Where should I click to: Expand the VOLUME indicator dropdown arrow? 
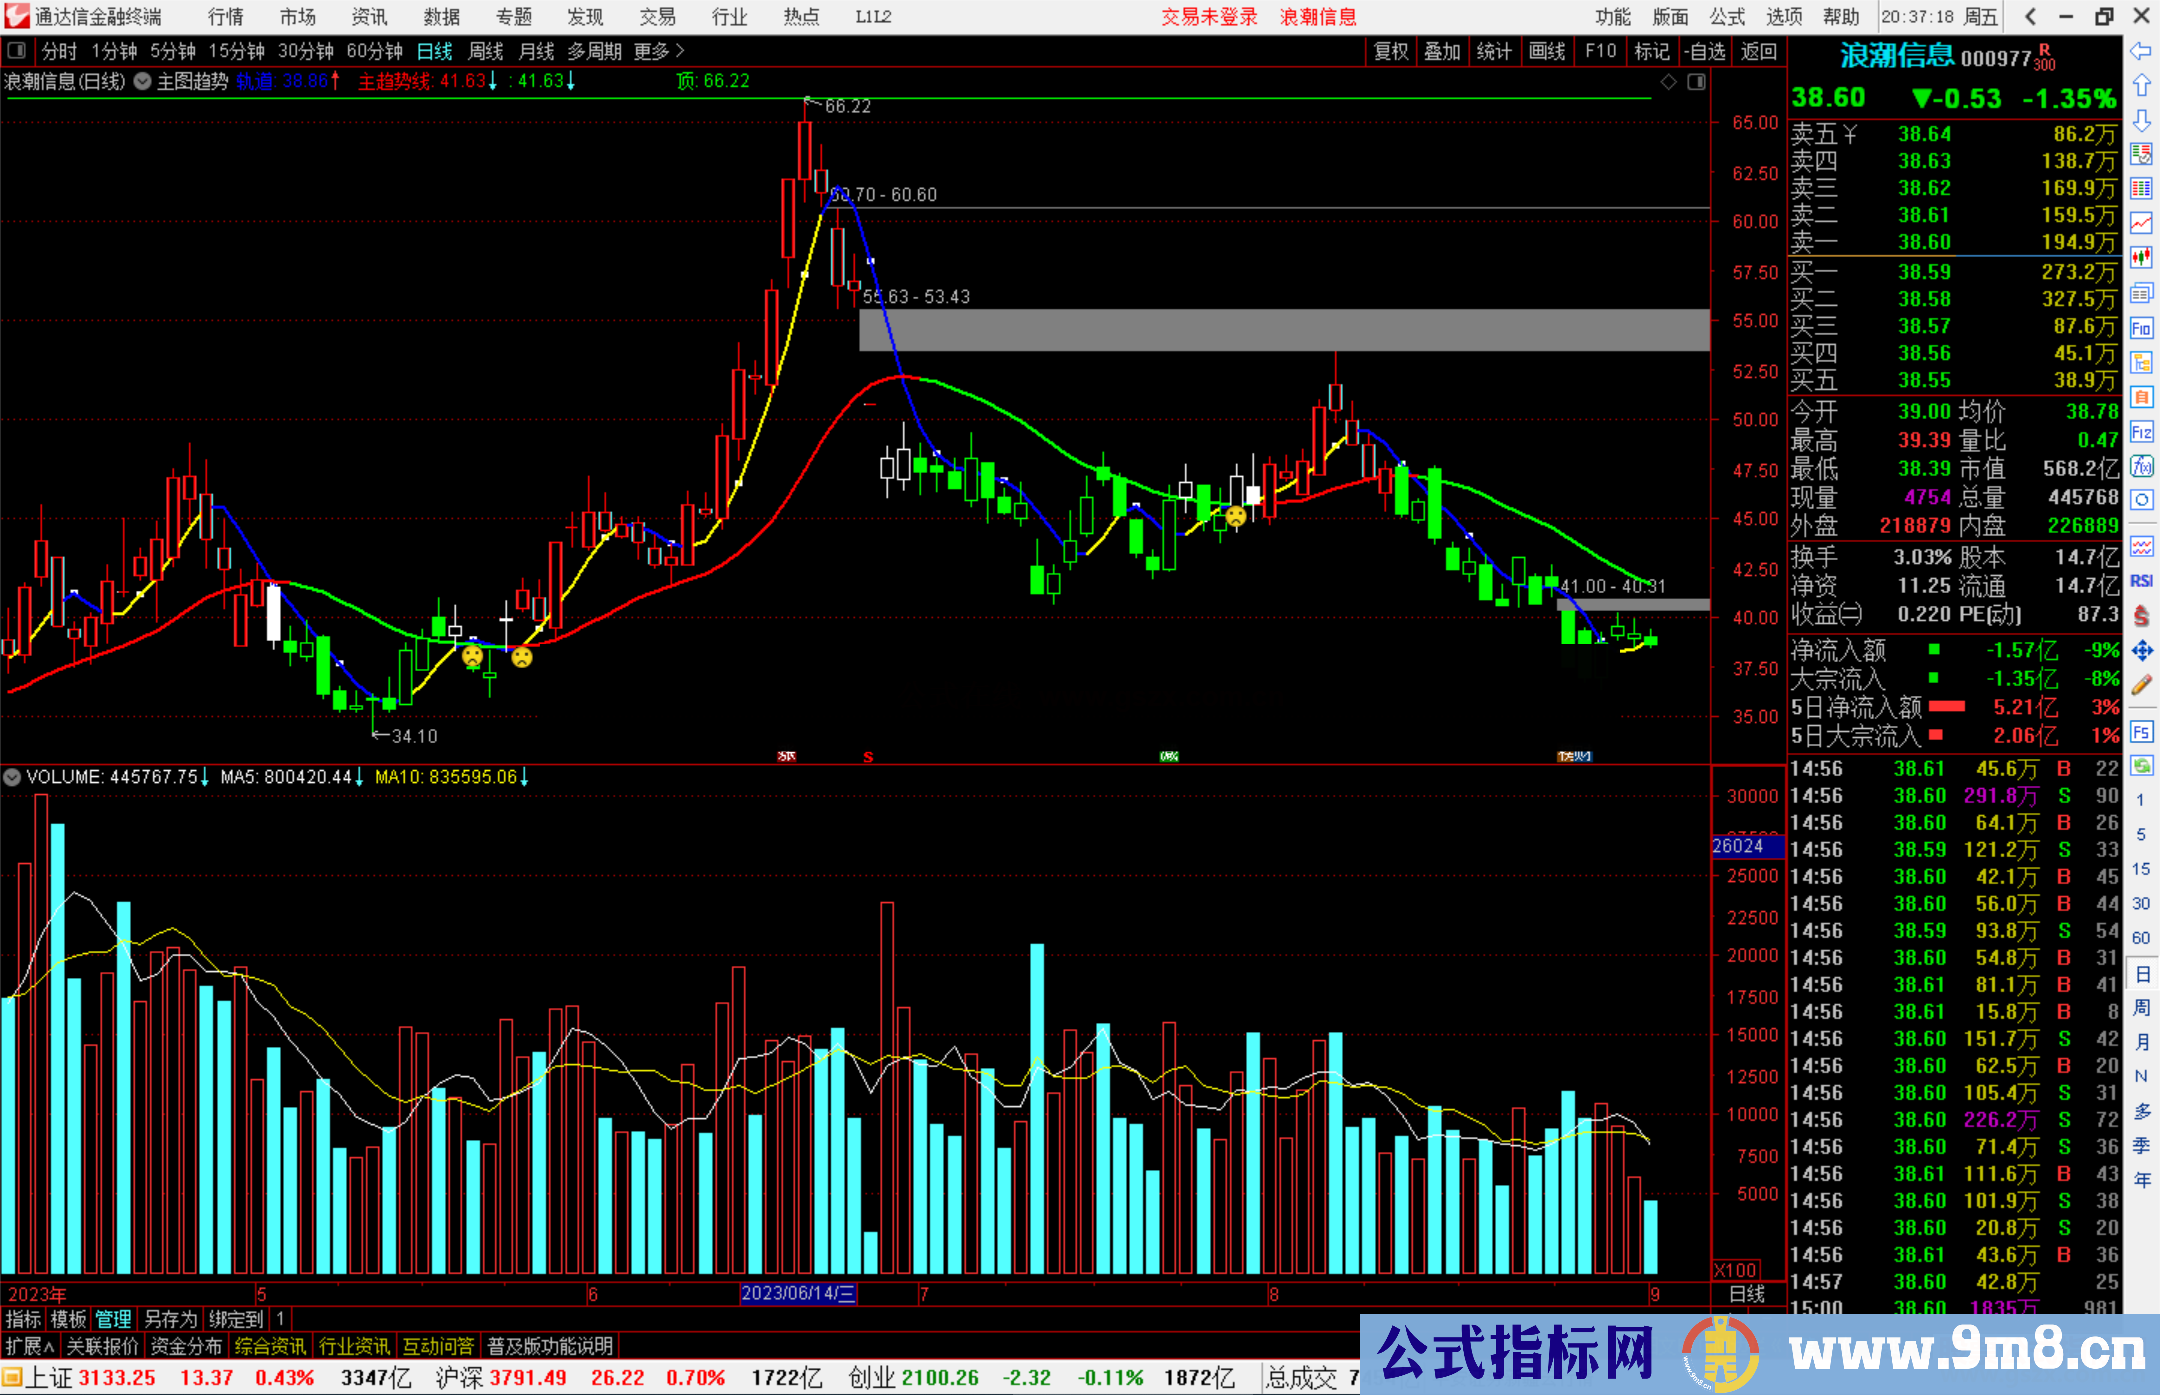(x=12, y=777)
